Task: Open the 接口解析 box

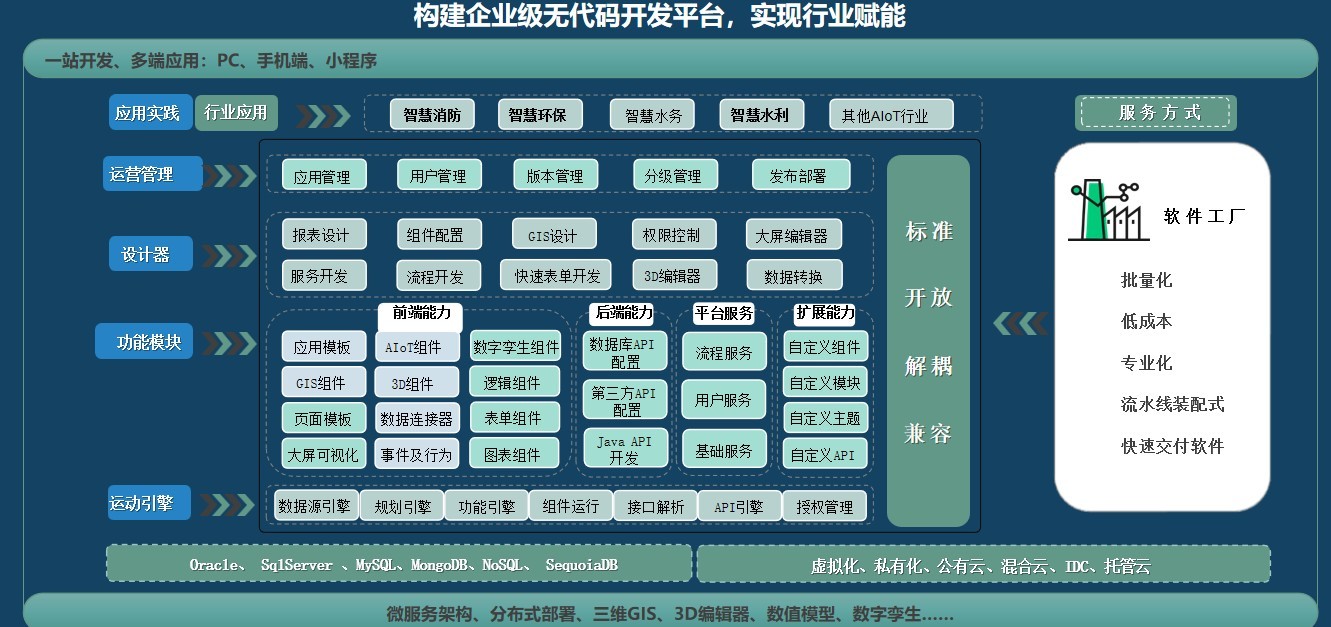Action: pyautogui.click(x=656, y=506)
